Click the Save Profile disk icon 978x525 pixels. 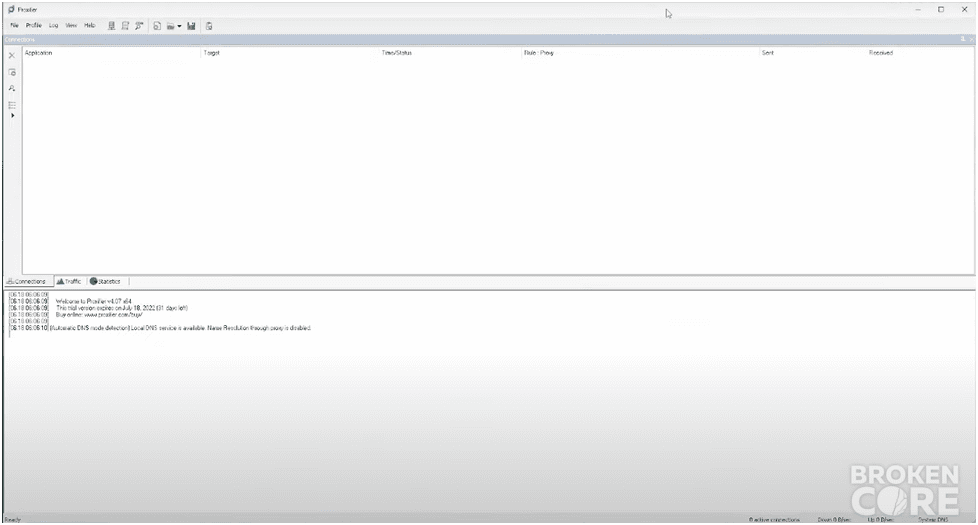click(191, 26)
